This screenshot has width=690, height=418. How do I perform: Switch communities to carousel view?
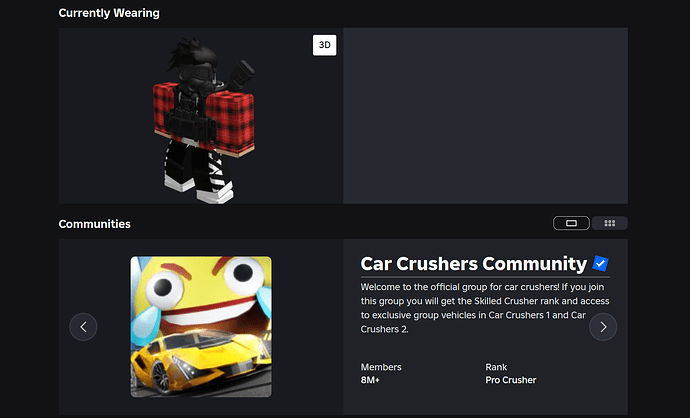tap(571, 223)
